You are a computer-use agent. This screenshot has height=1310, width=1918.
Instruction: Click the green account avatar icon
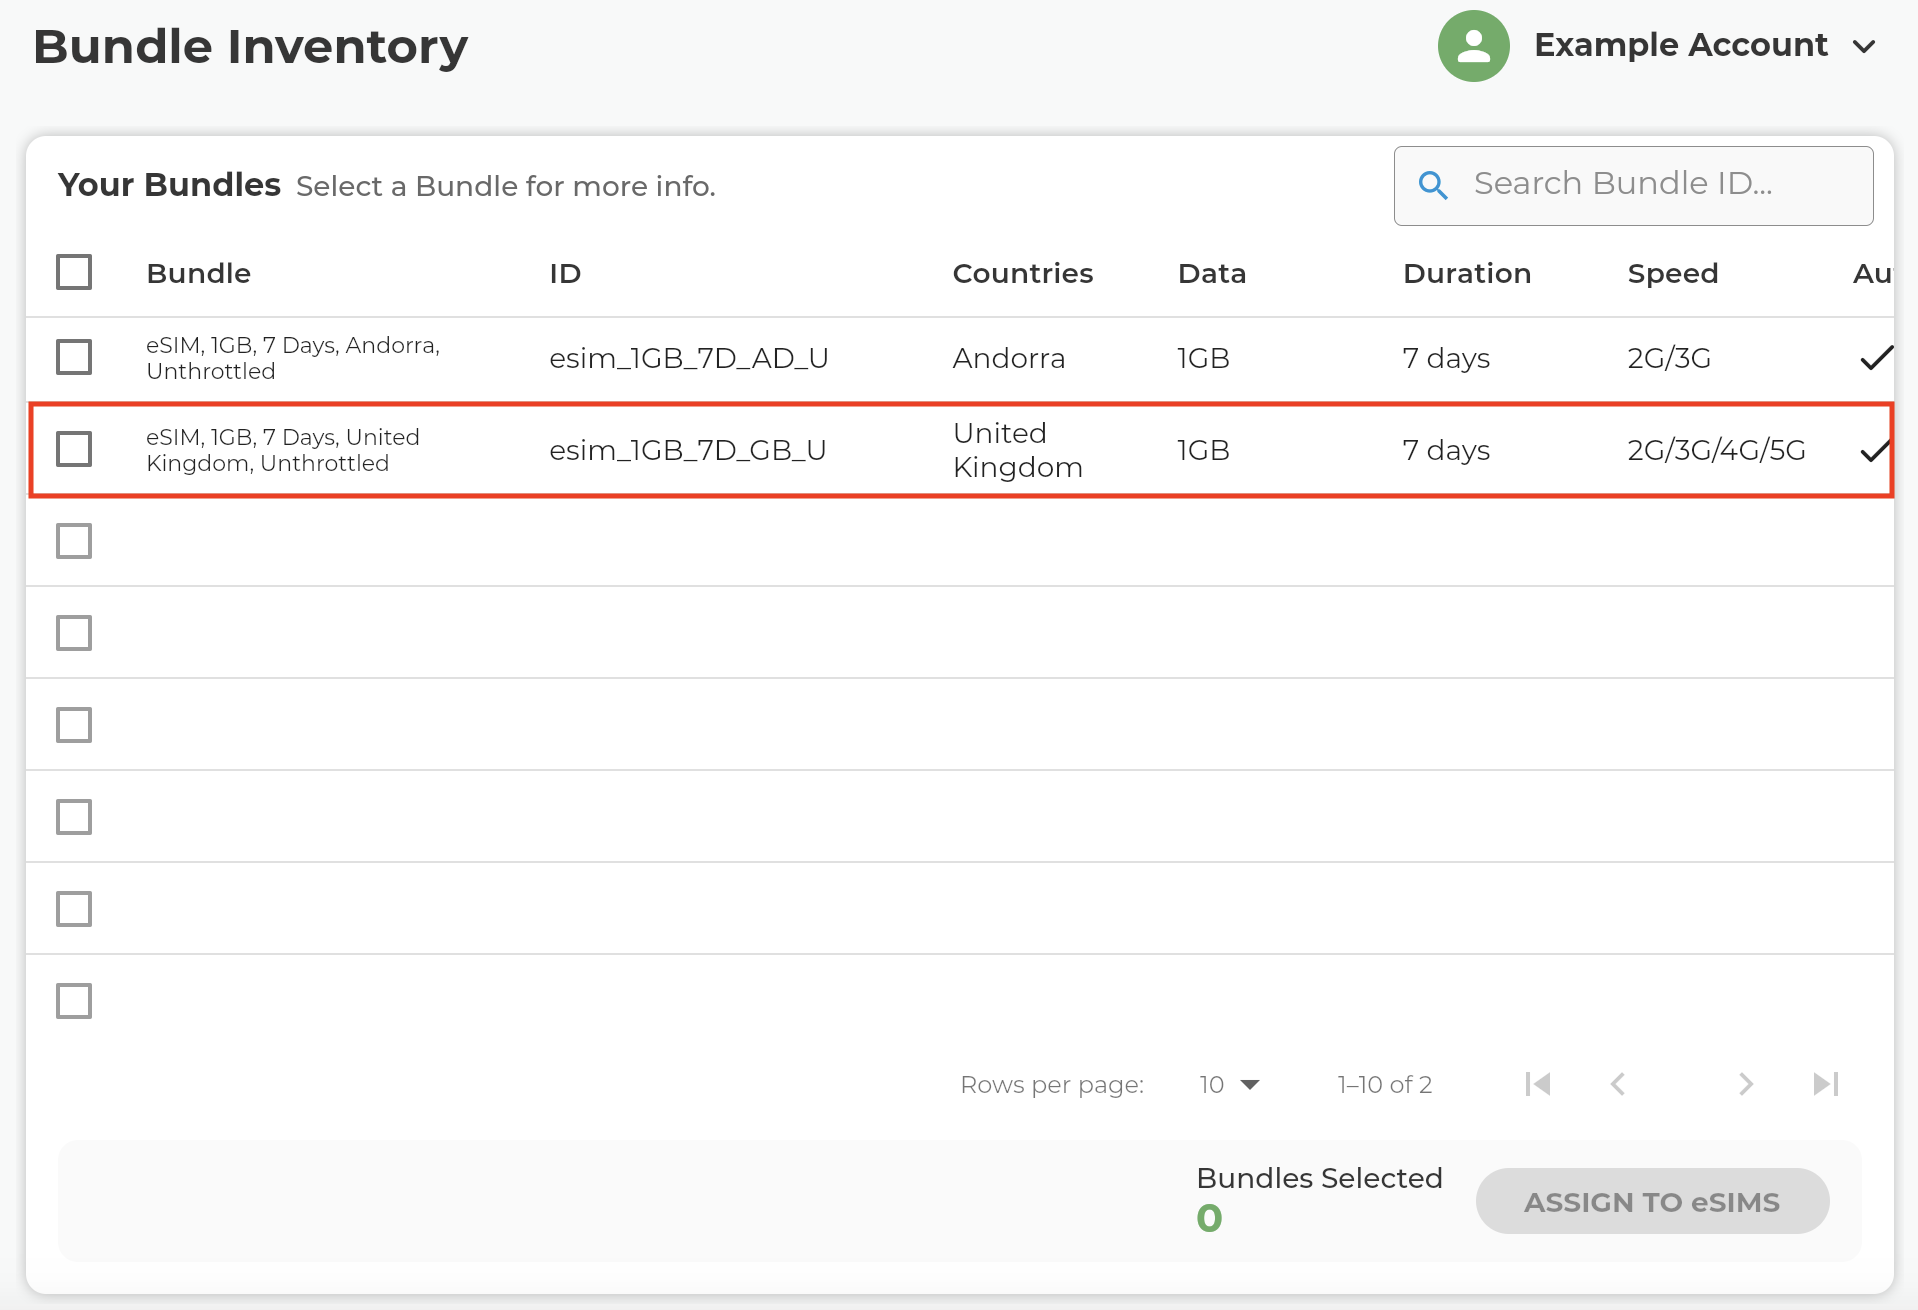pyautogui.click(x=1473, y=46)
